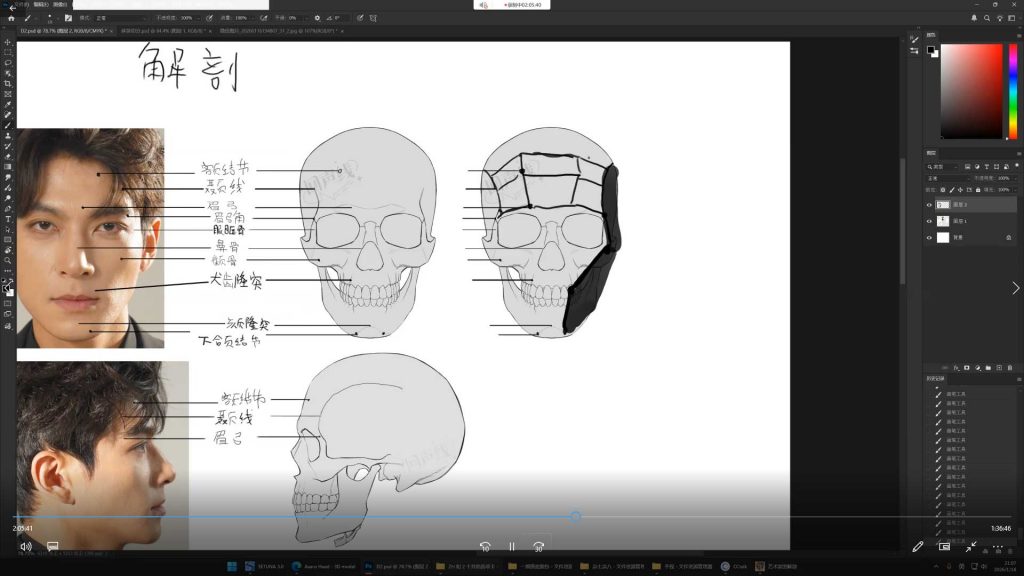Viewport: 1024px width, 576px height.
Task: Select the Horizontal Type tool
Action: [8, 218]
